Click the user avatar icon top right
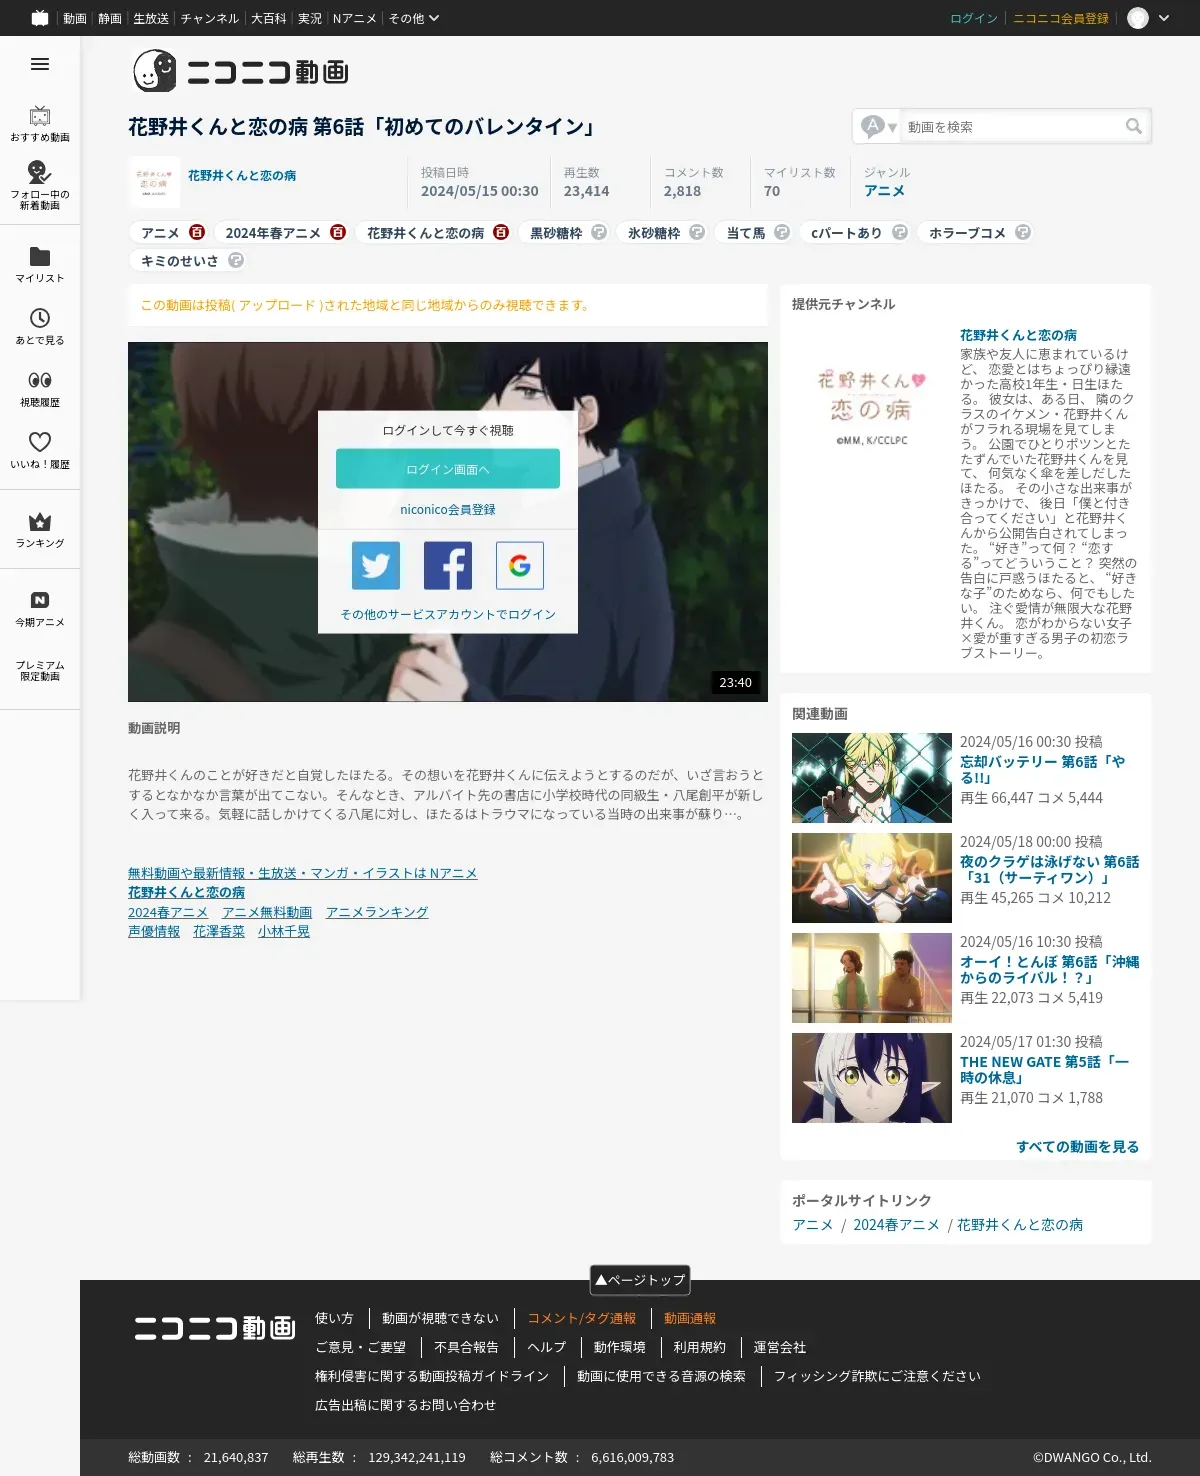The width and height of the screenshot is (1200, 1476). pos(1138,18)
